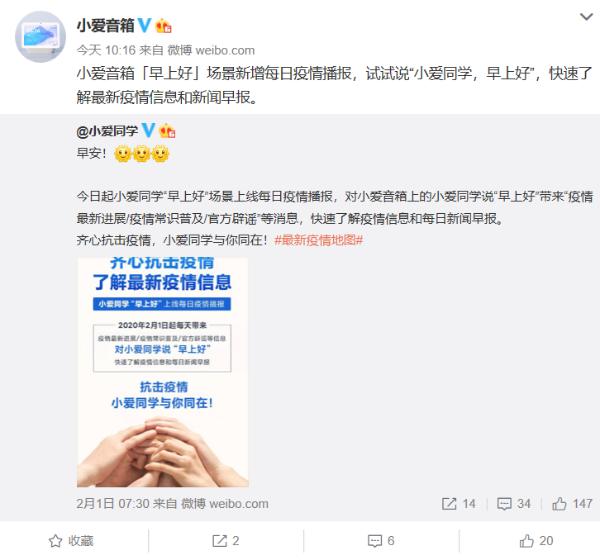Screen dimensions: 600x560
Task: Enlarge the 了解最新疫情信息 poster image
Action: click(x=163, y=372)
